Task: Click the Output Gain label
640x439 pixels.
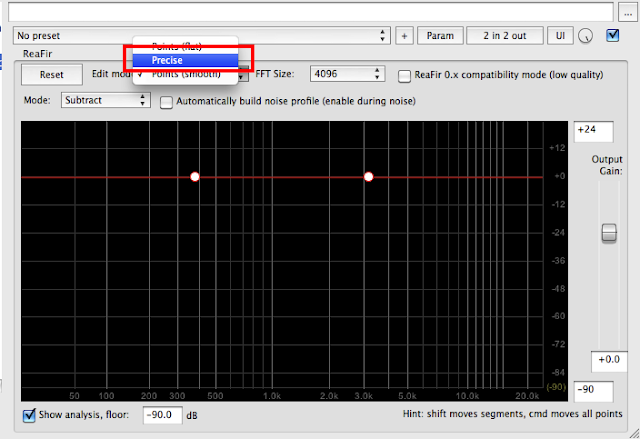Action: pyautogui.click(x=607, y=165)
